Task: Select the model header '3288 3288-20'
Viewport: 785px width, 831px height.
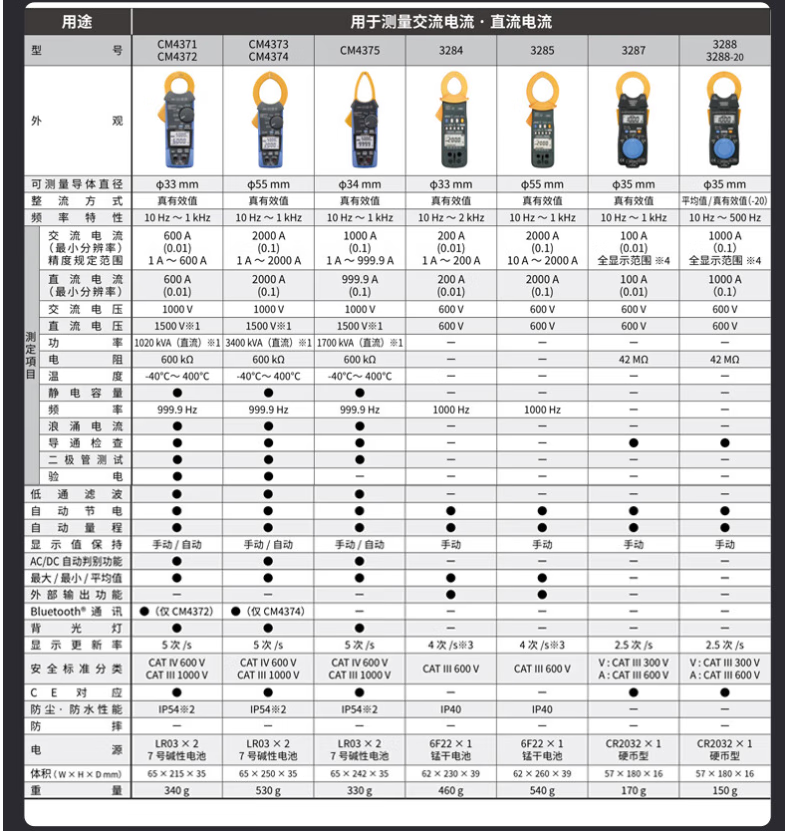Action: coord(725,50)
